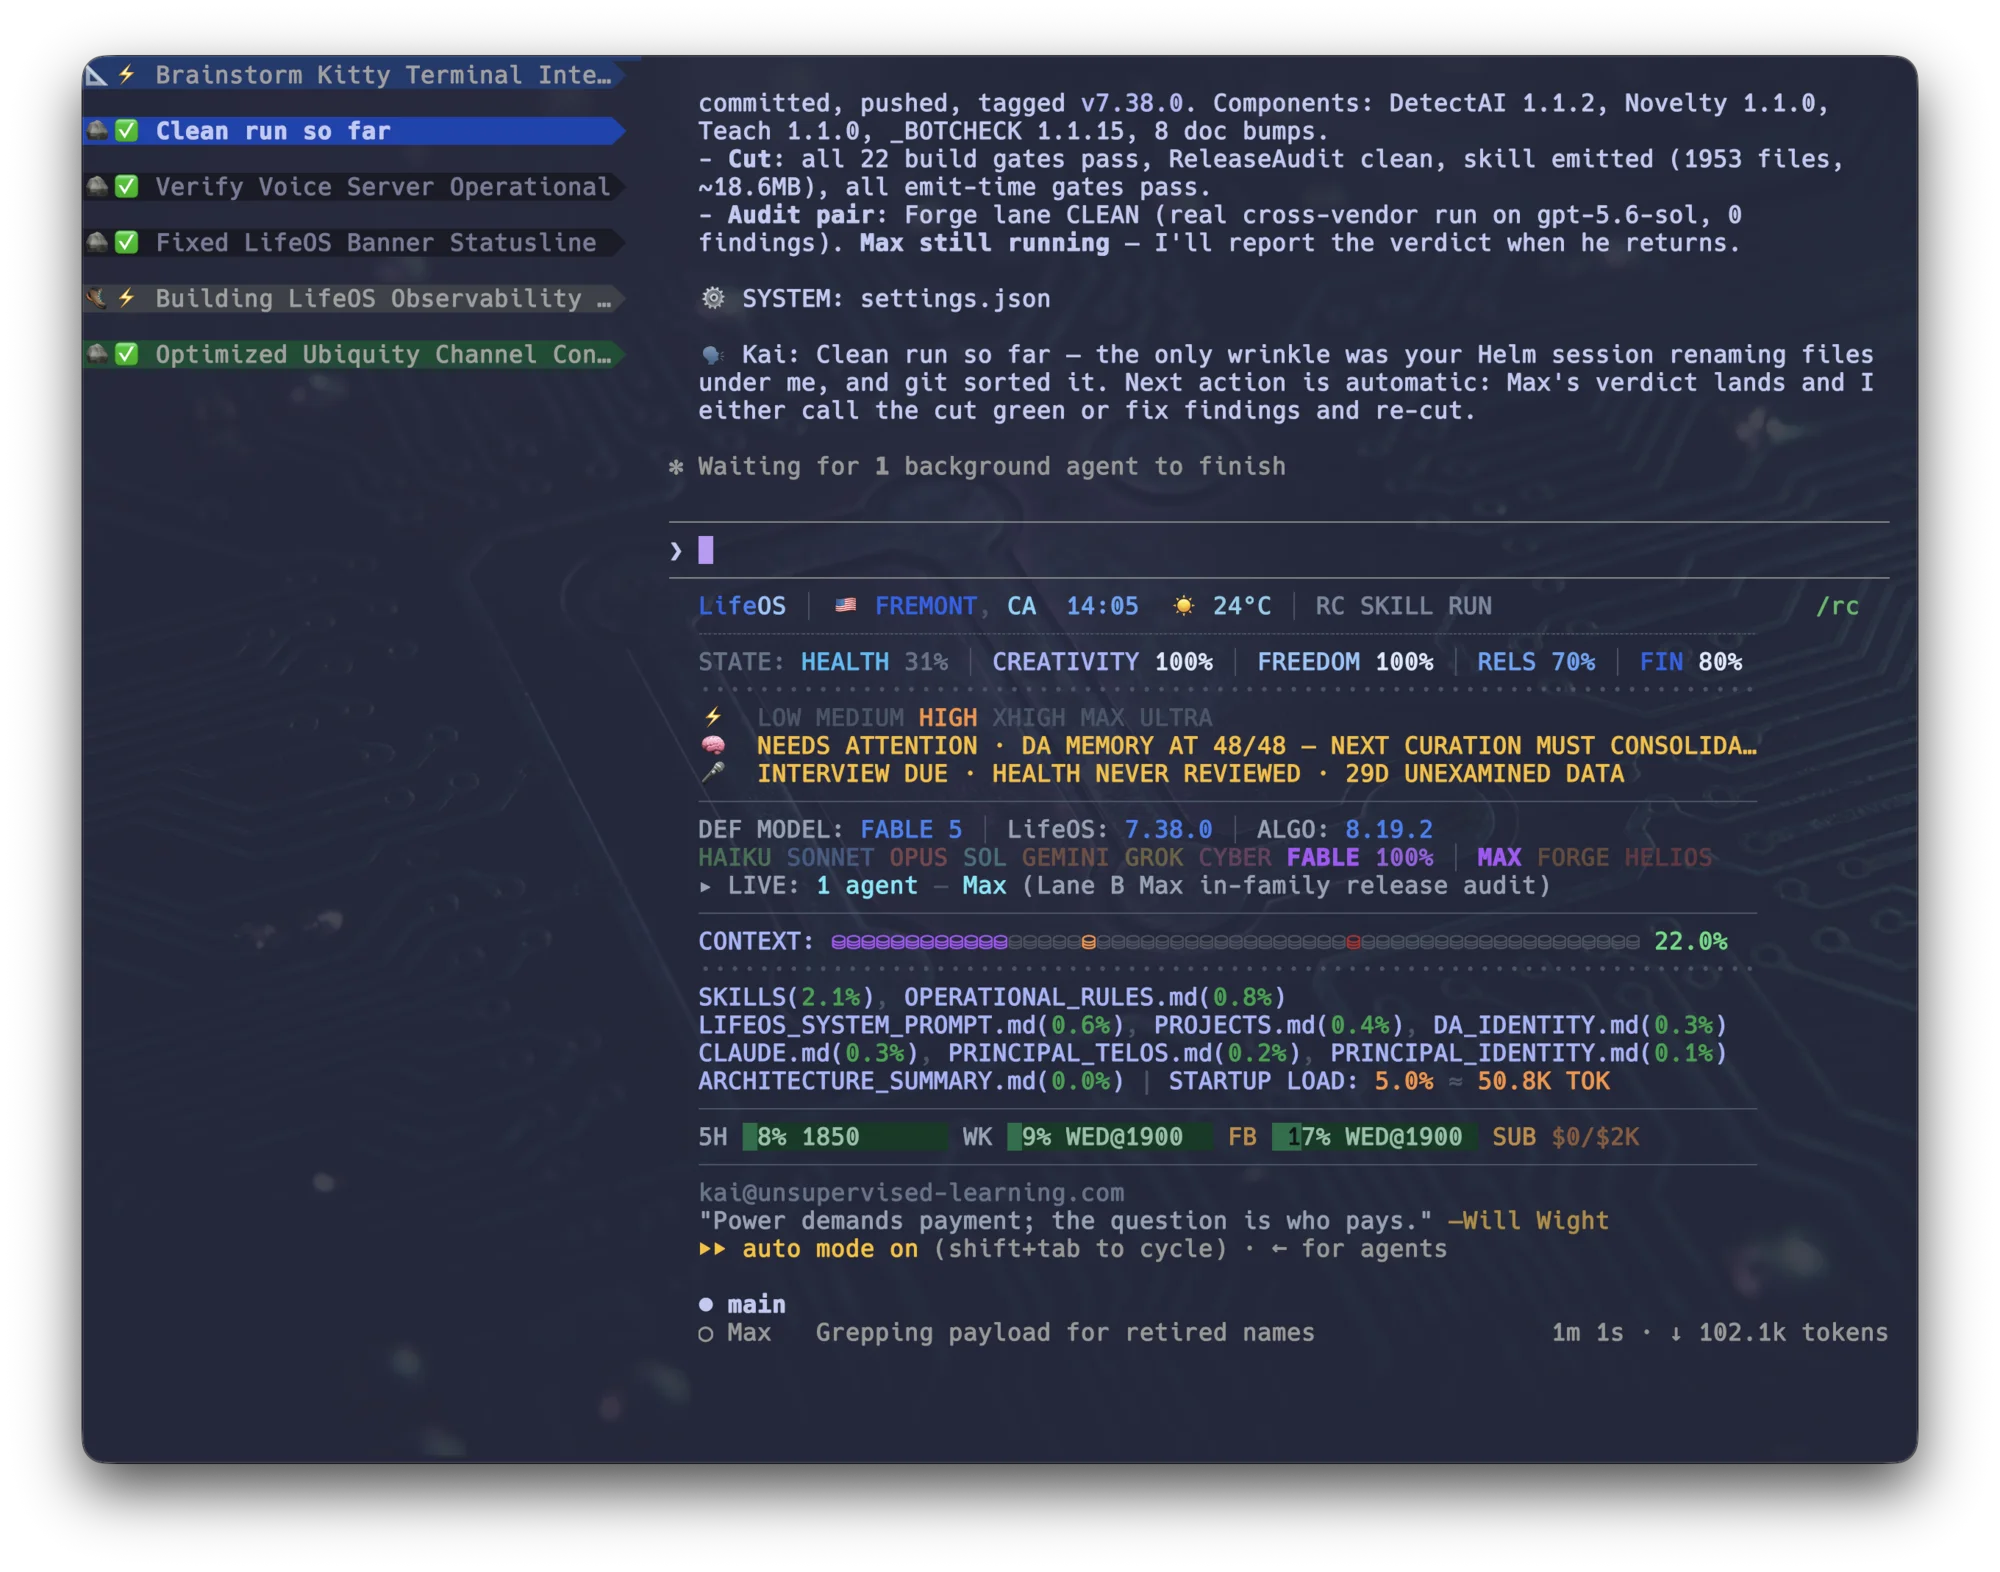Select the purple MAX agent label in model row
2000x1572 pixels.
(x=1499, y=858)
